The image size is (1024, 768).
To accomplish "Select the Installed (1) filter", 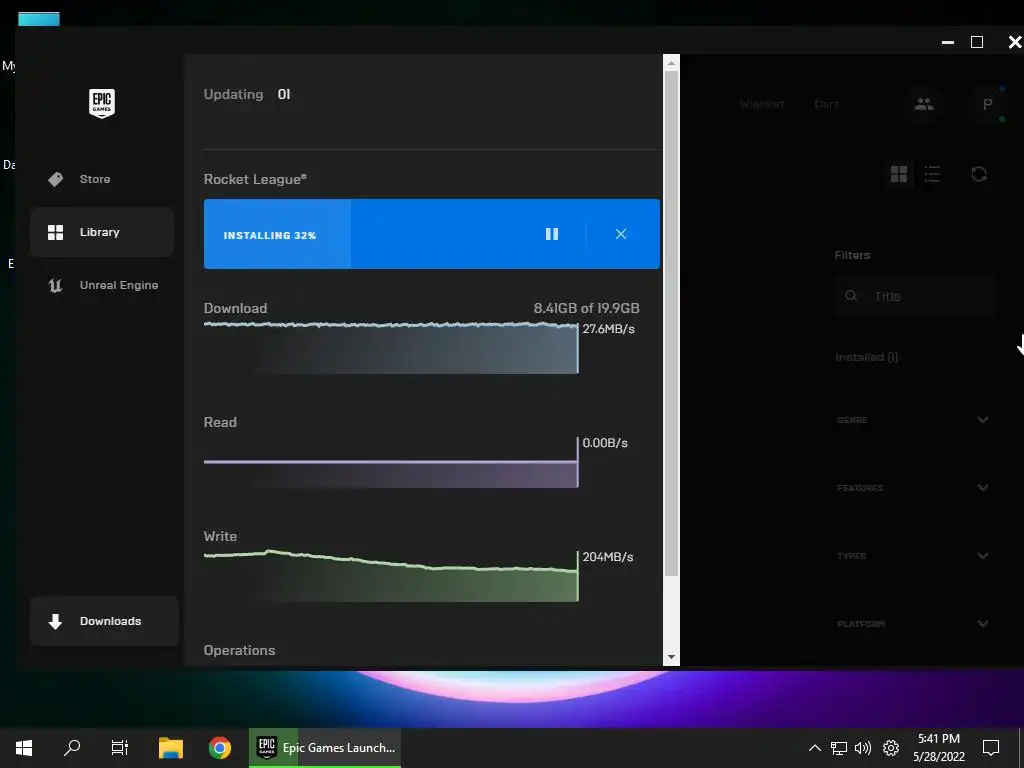I will click(x=867, y=357).
